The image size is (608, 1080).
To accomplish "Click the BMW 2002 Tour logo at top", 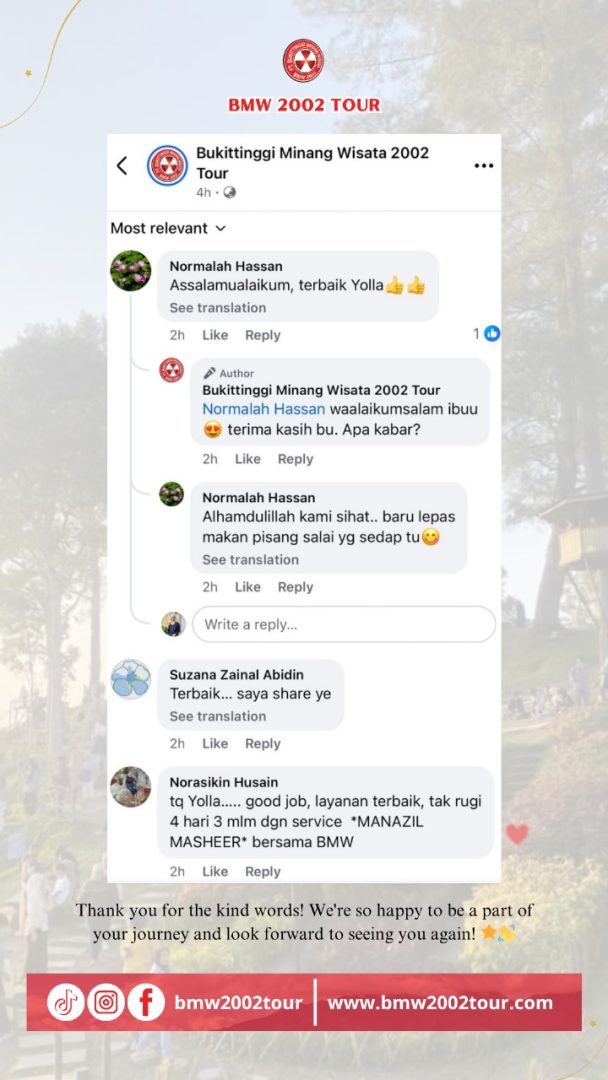I will pos(303,61).
